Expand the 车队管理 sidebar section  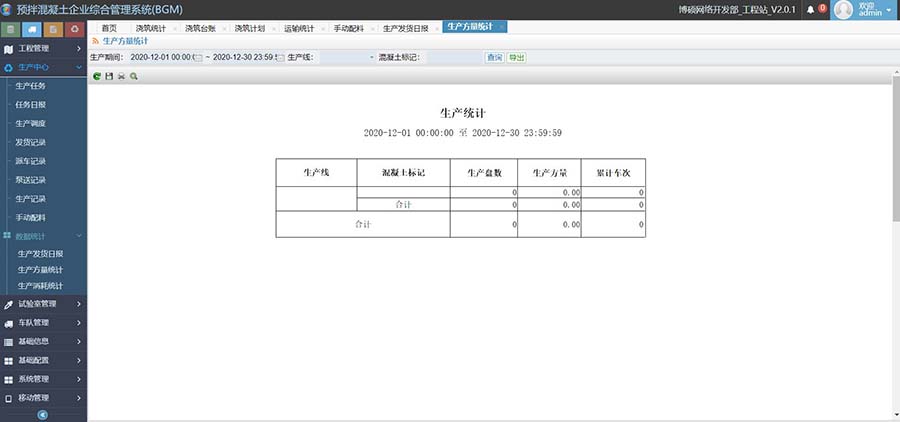click(43, 323)
